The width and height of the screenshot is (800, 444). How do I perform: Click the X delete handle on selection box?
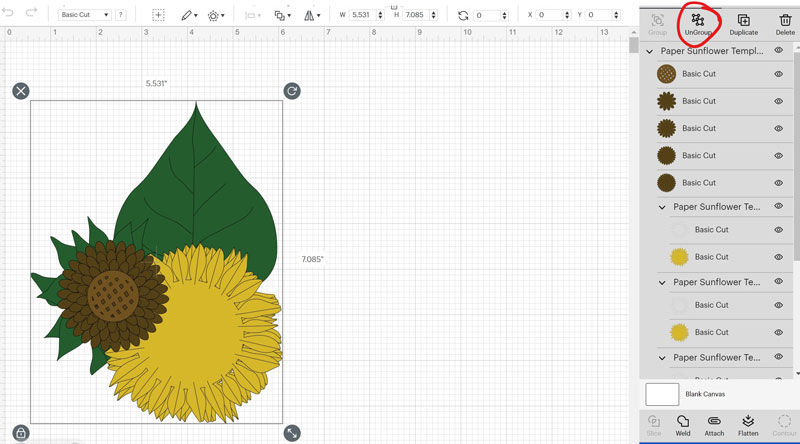pos(21,91)
